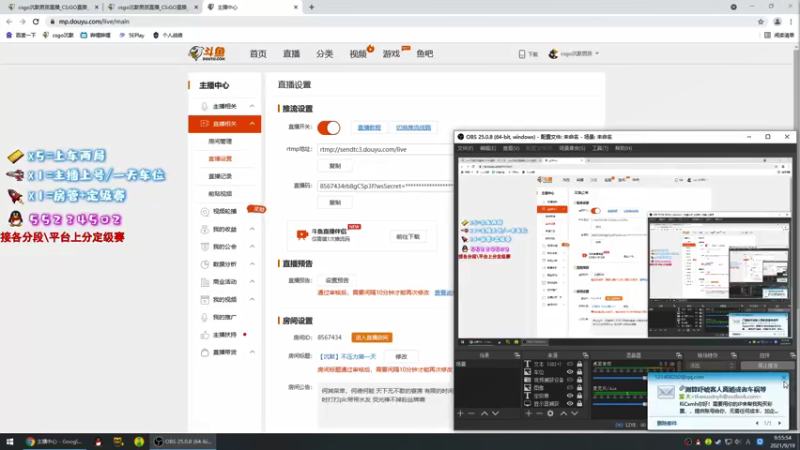Toggle visibility of 文本 (GDI+) source
The height and width of the screenshot is (450, 800).
click(x=570, y=364)
